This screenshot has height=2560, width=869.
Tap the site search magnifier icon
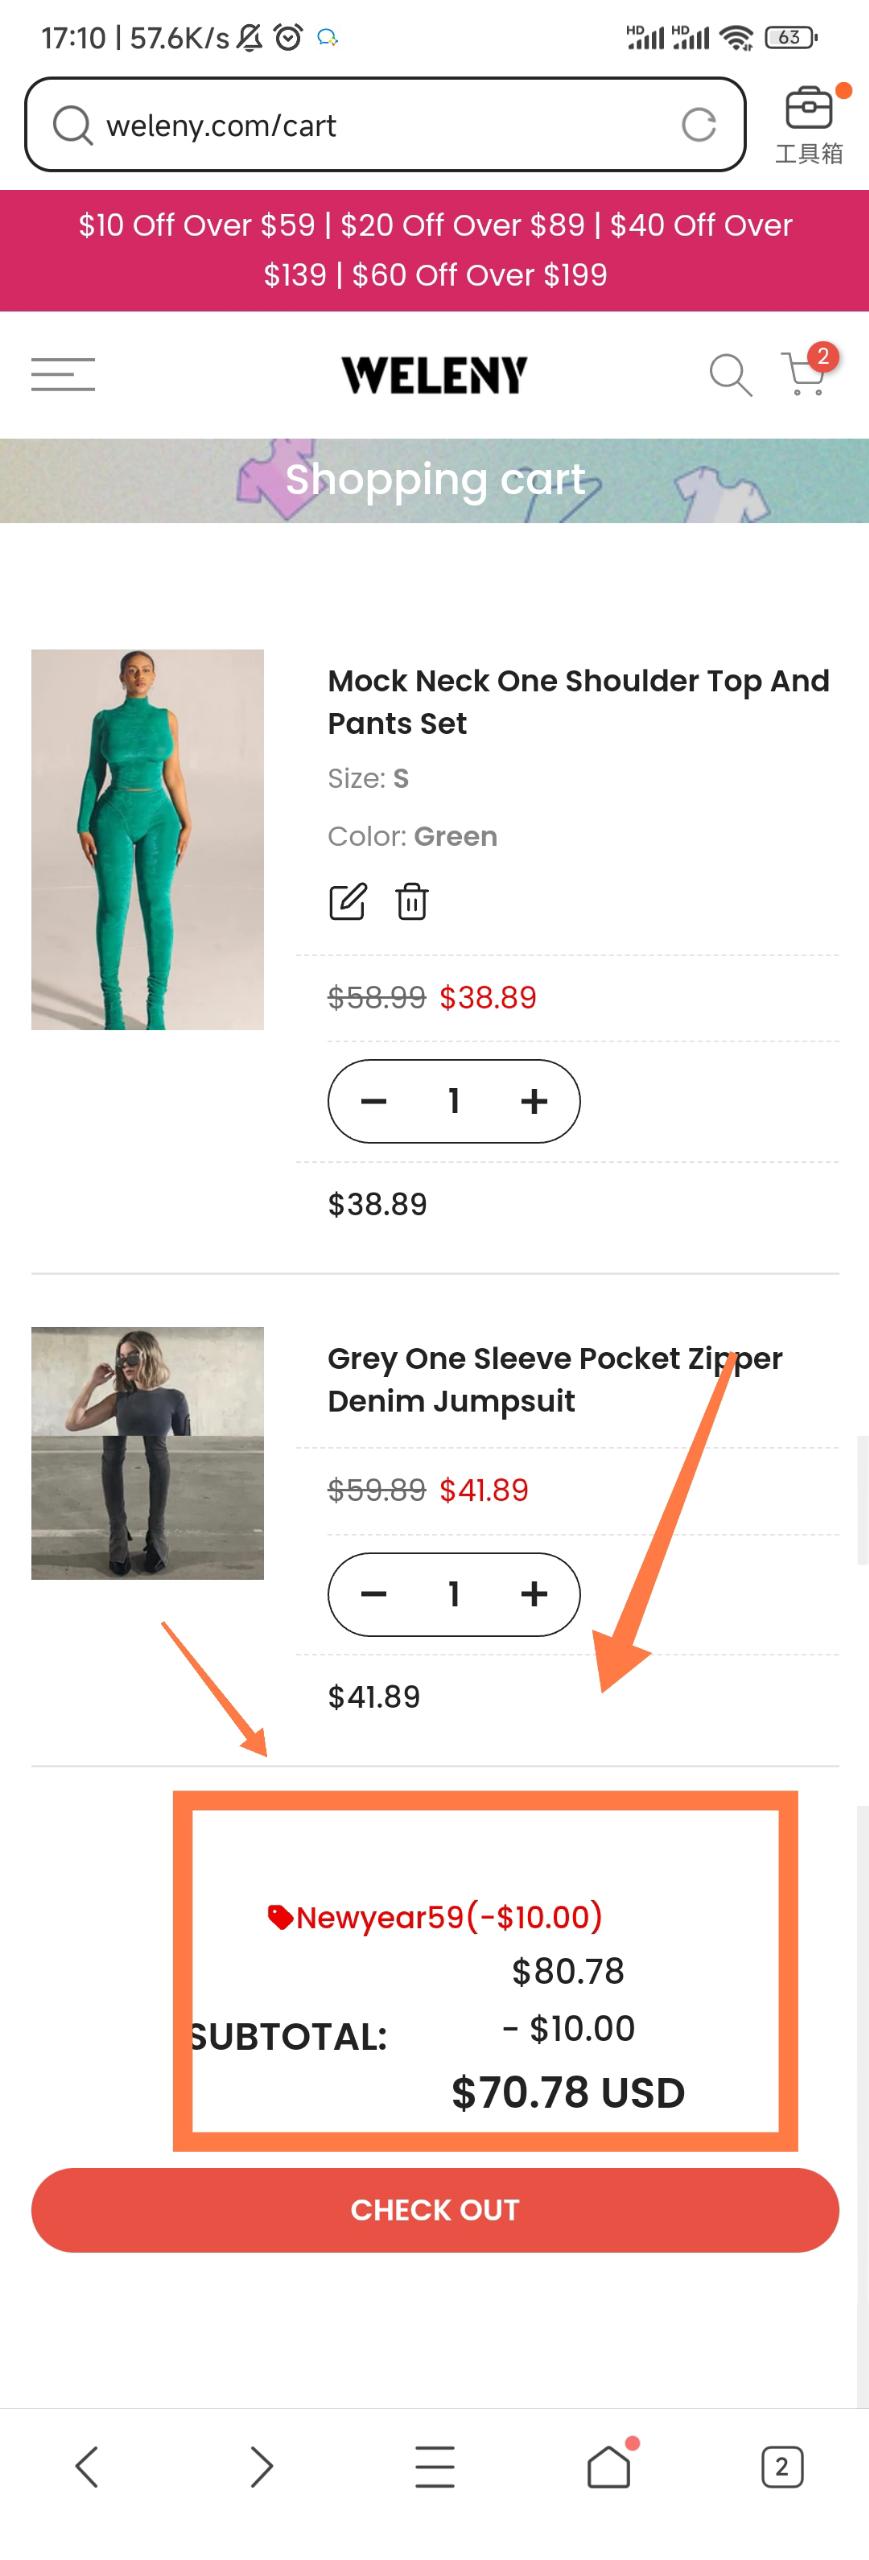(730, 375)
